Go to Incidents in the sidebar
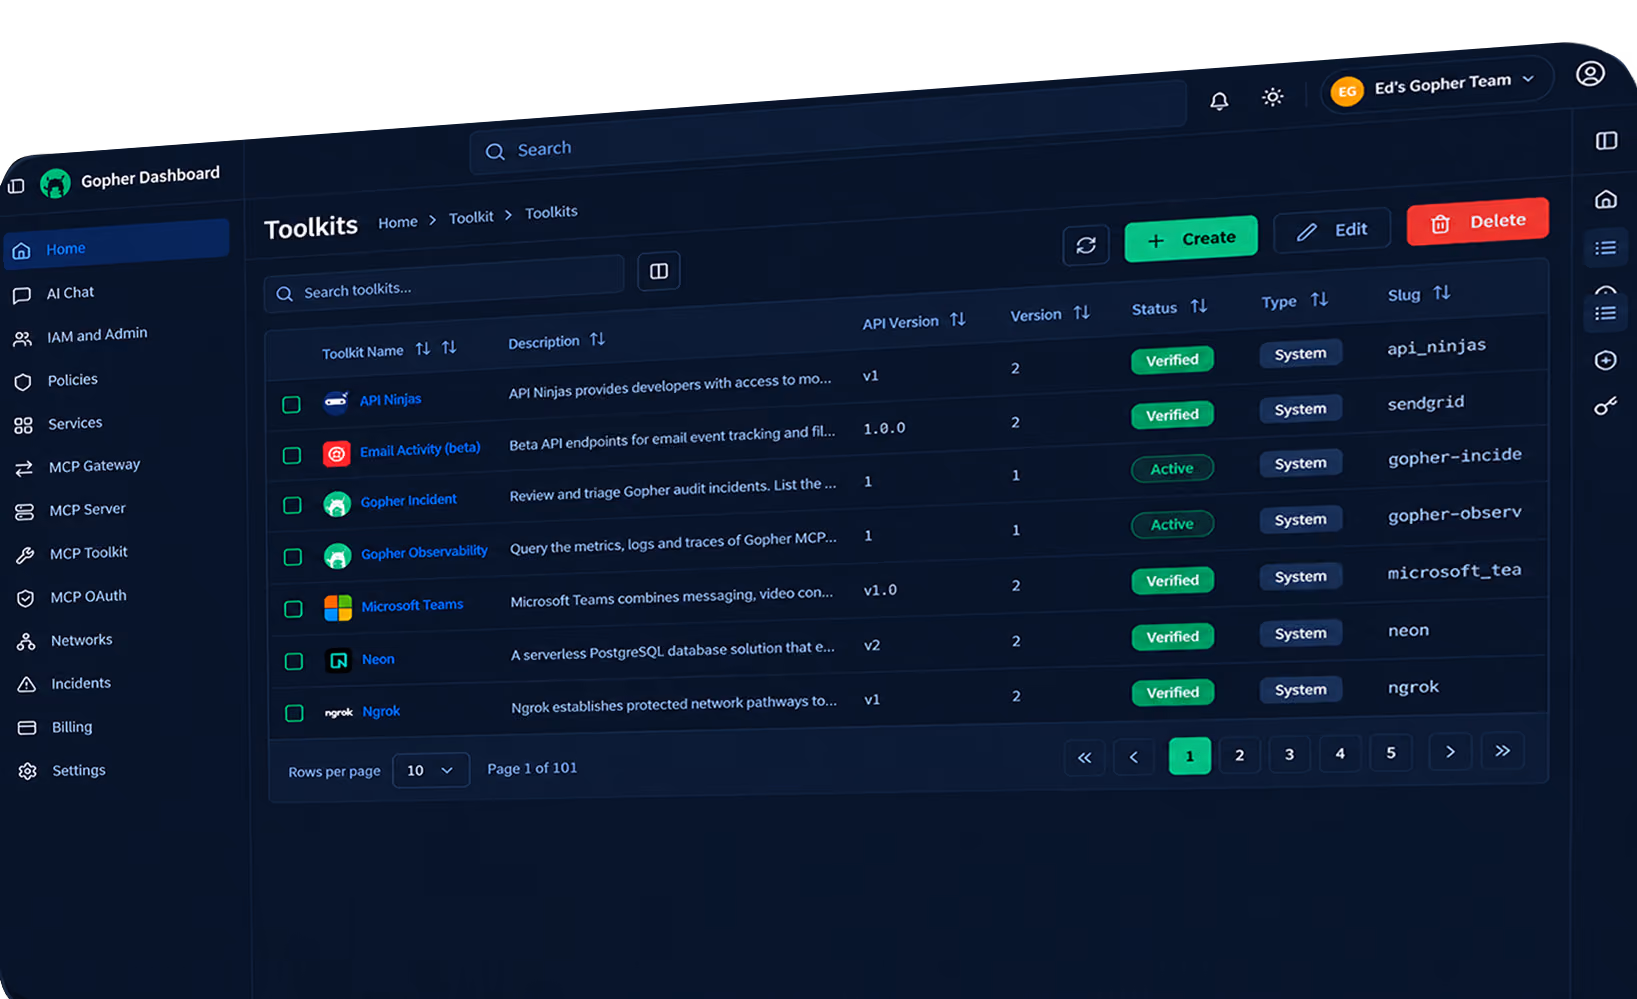The image size is (1637, 999). click(x=80, y=684)
